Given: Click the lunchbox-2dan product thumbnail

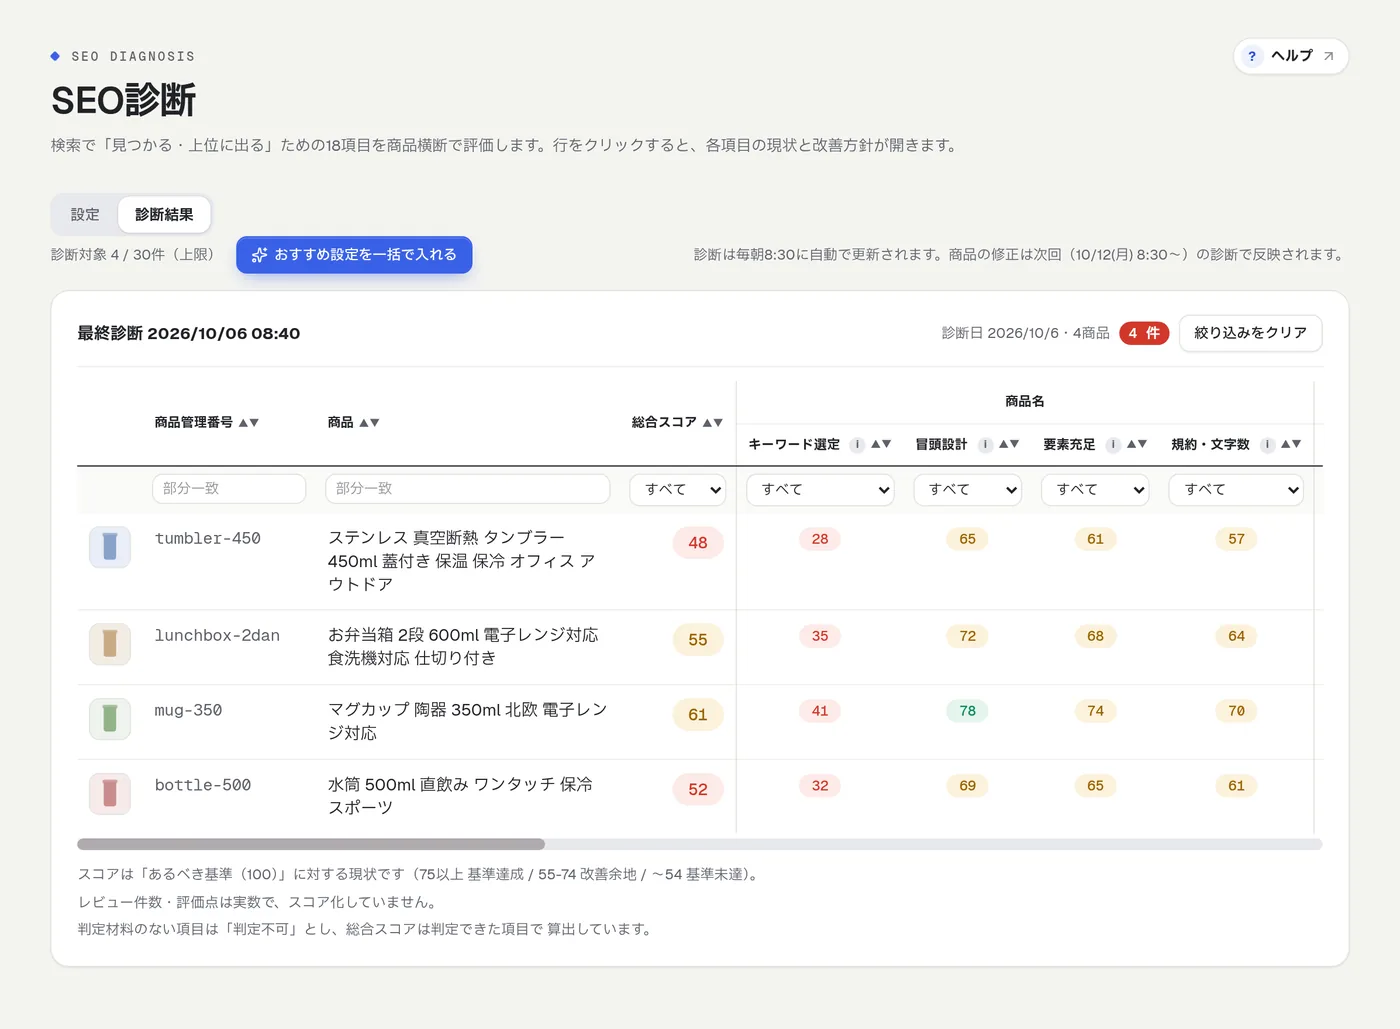Looking at the screenshot, I should (x=110, y=644).
